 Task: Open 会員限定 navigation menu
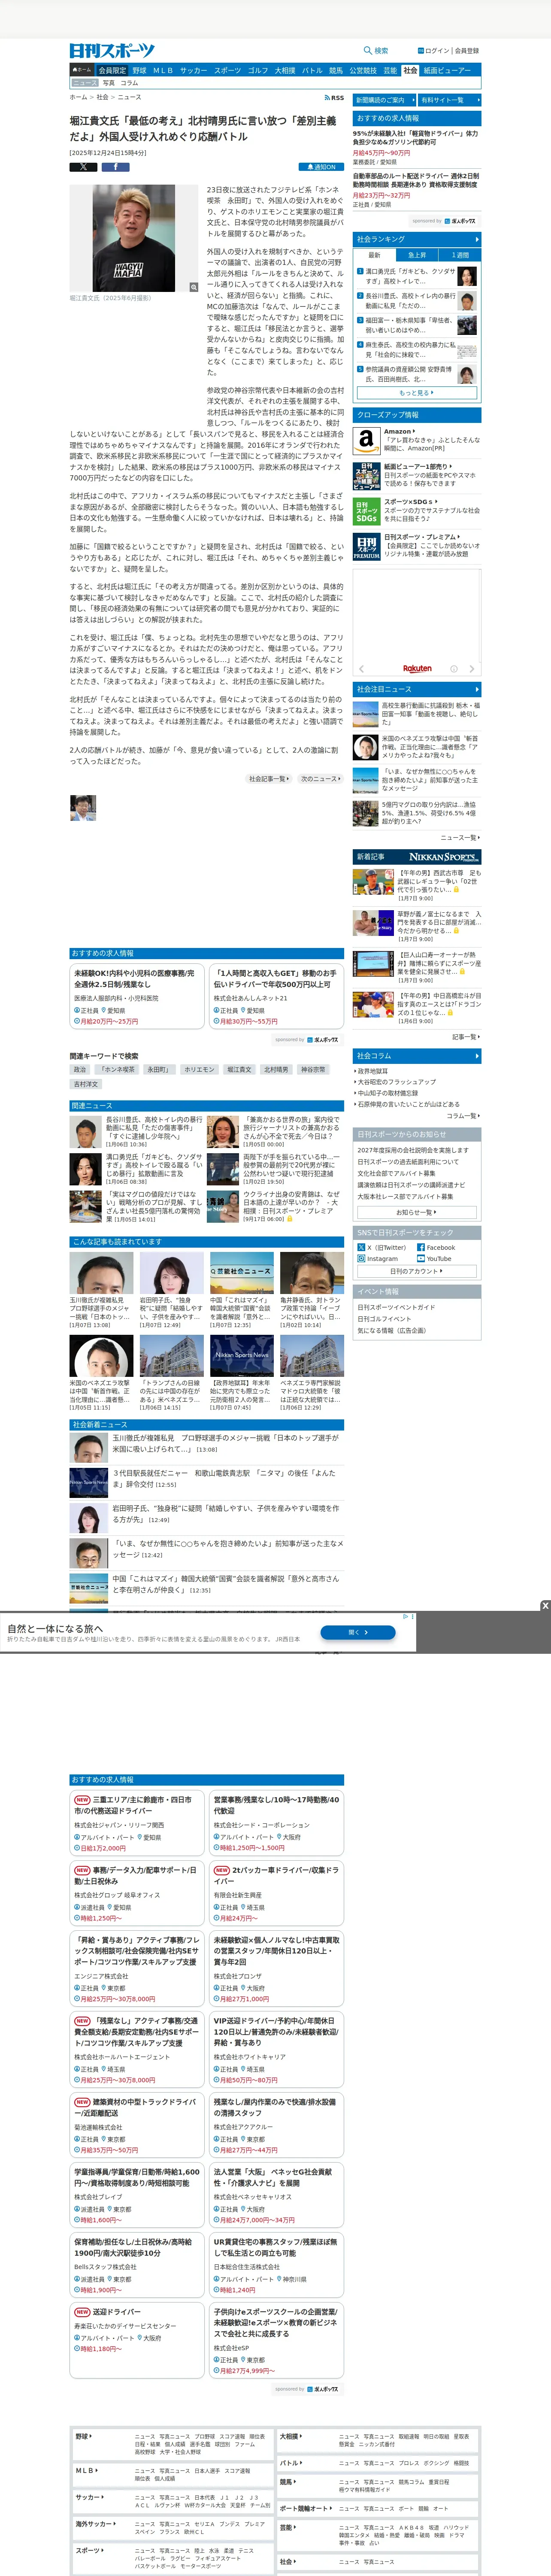coord(112,71)
